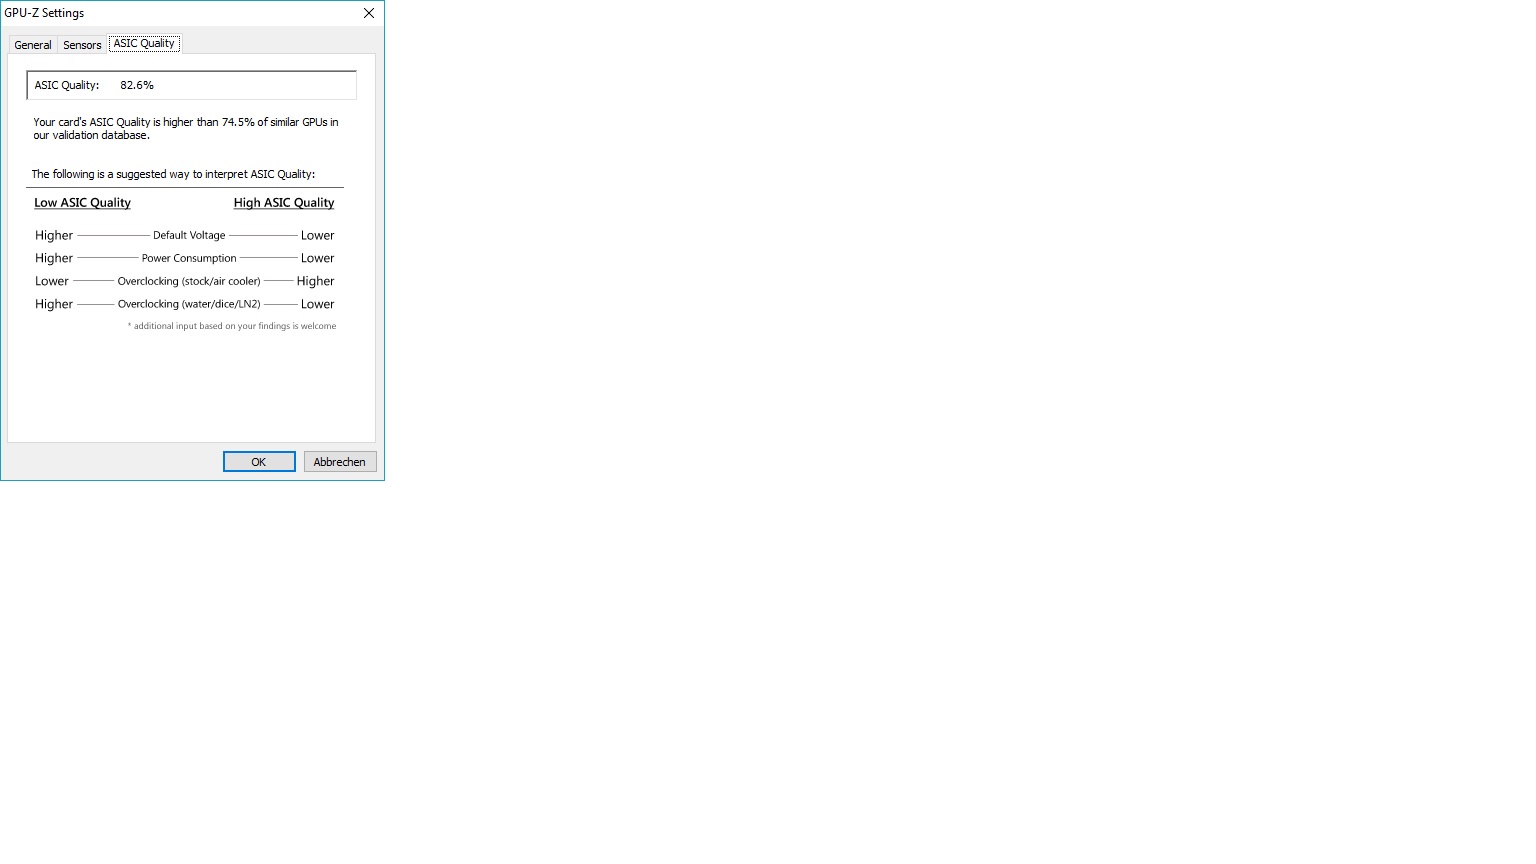The height and width of the screenshot is (864, 1536).
Task: Click "The following is a suggested way" text
Action: pyautogui.click(x=173, y=174)
